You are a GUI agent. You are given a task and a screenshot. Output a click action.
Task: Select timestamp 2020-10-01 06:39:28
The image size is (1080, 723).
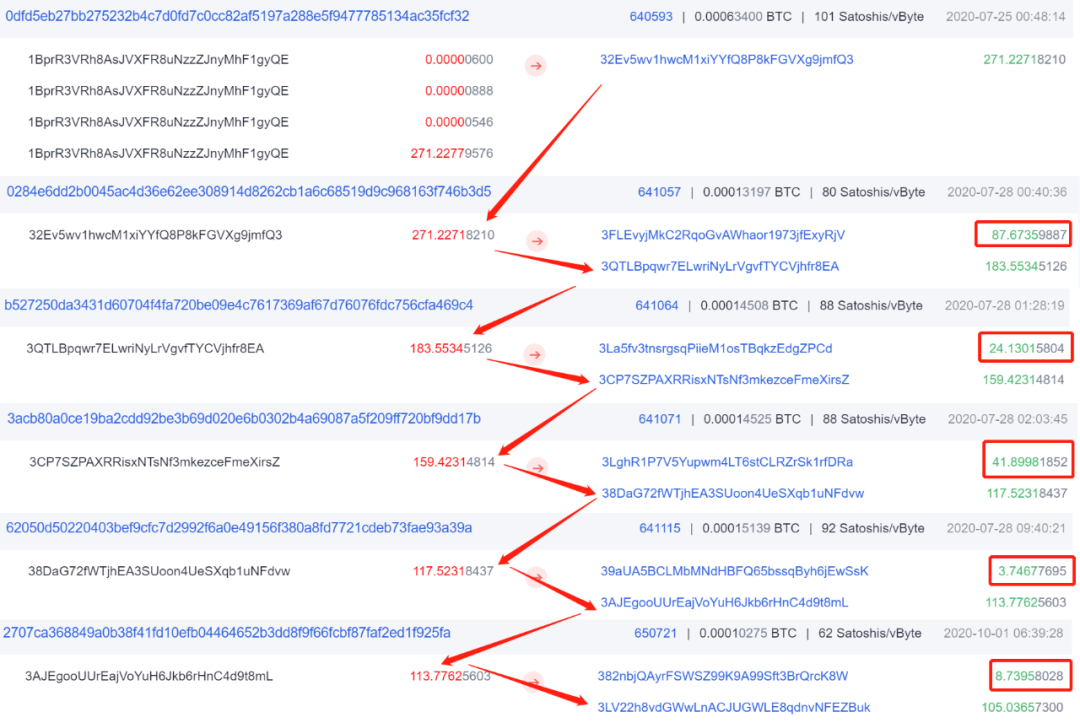tap(1003, 633)
